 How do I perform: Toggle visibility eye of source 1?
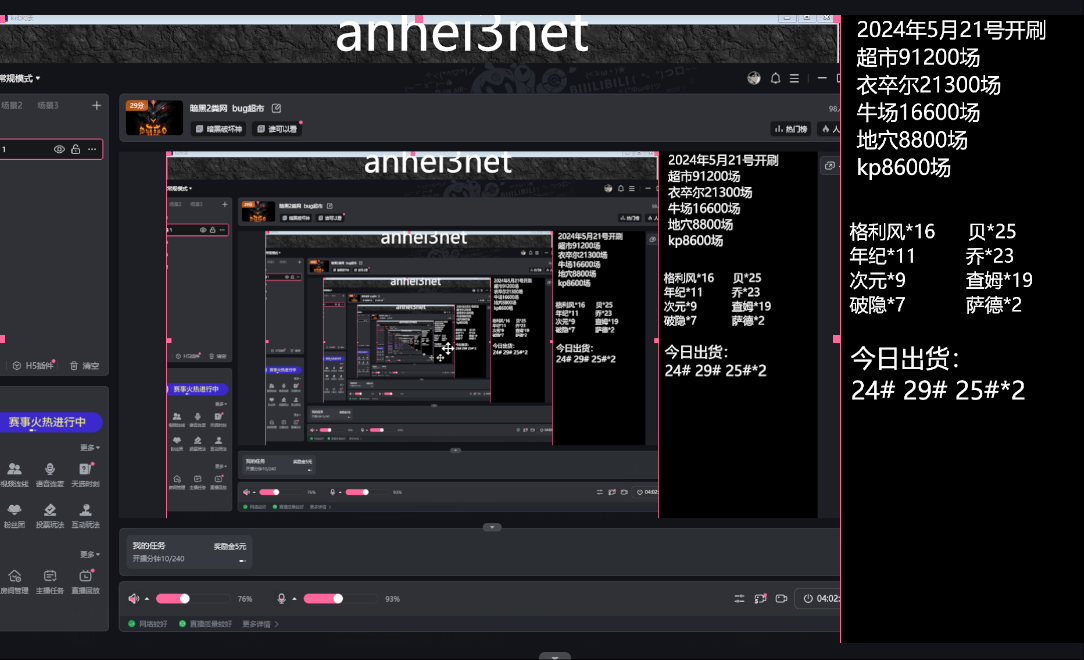pyautogui.click(x=59, y=149)
